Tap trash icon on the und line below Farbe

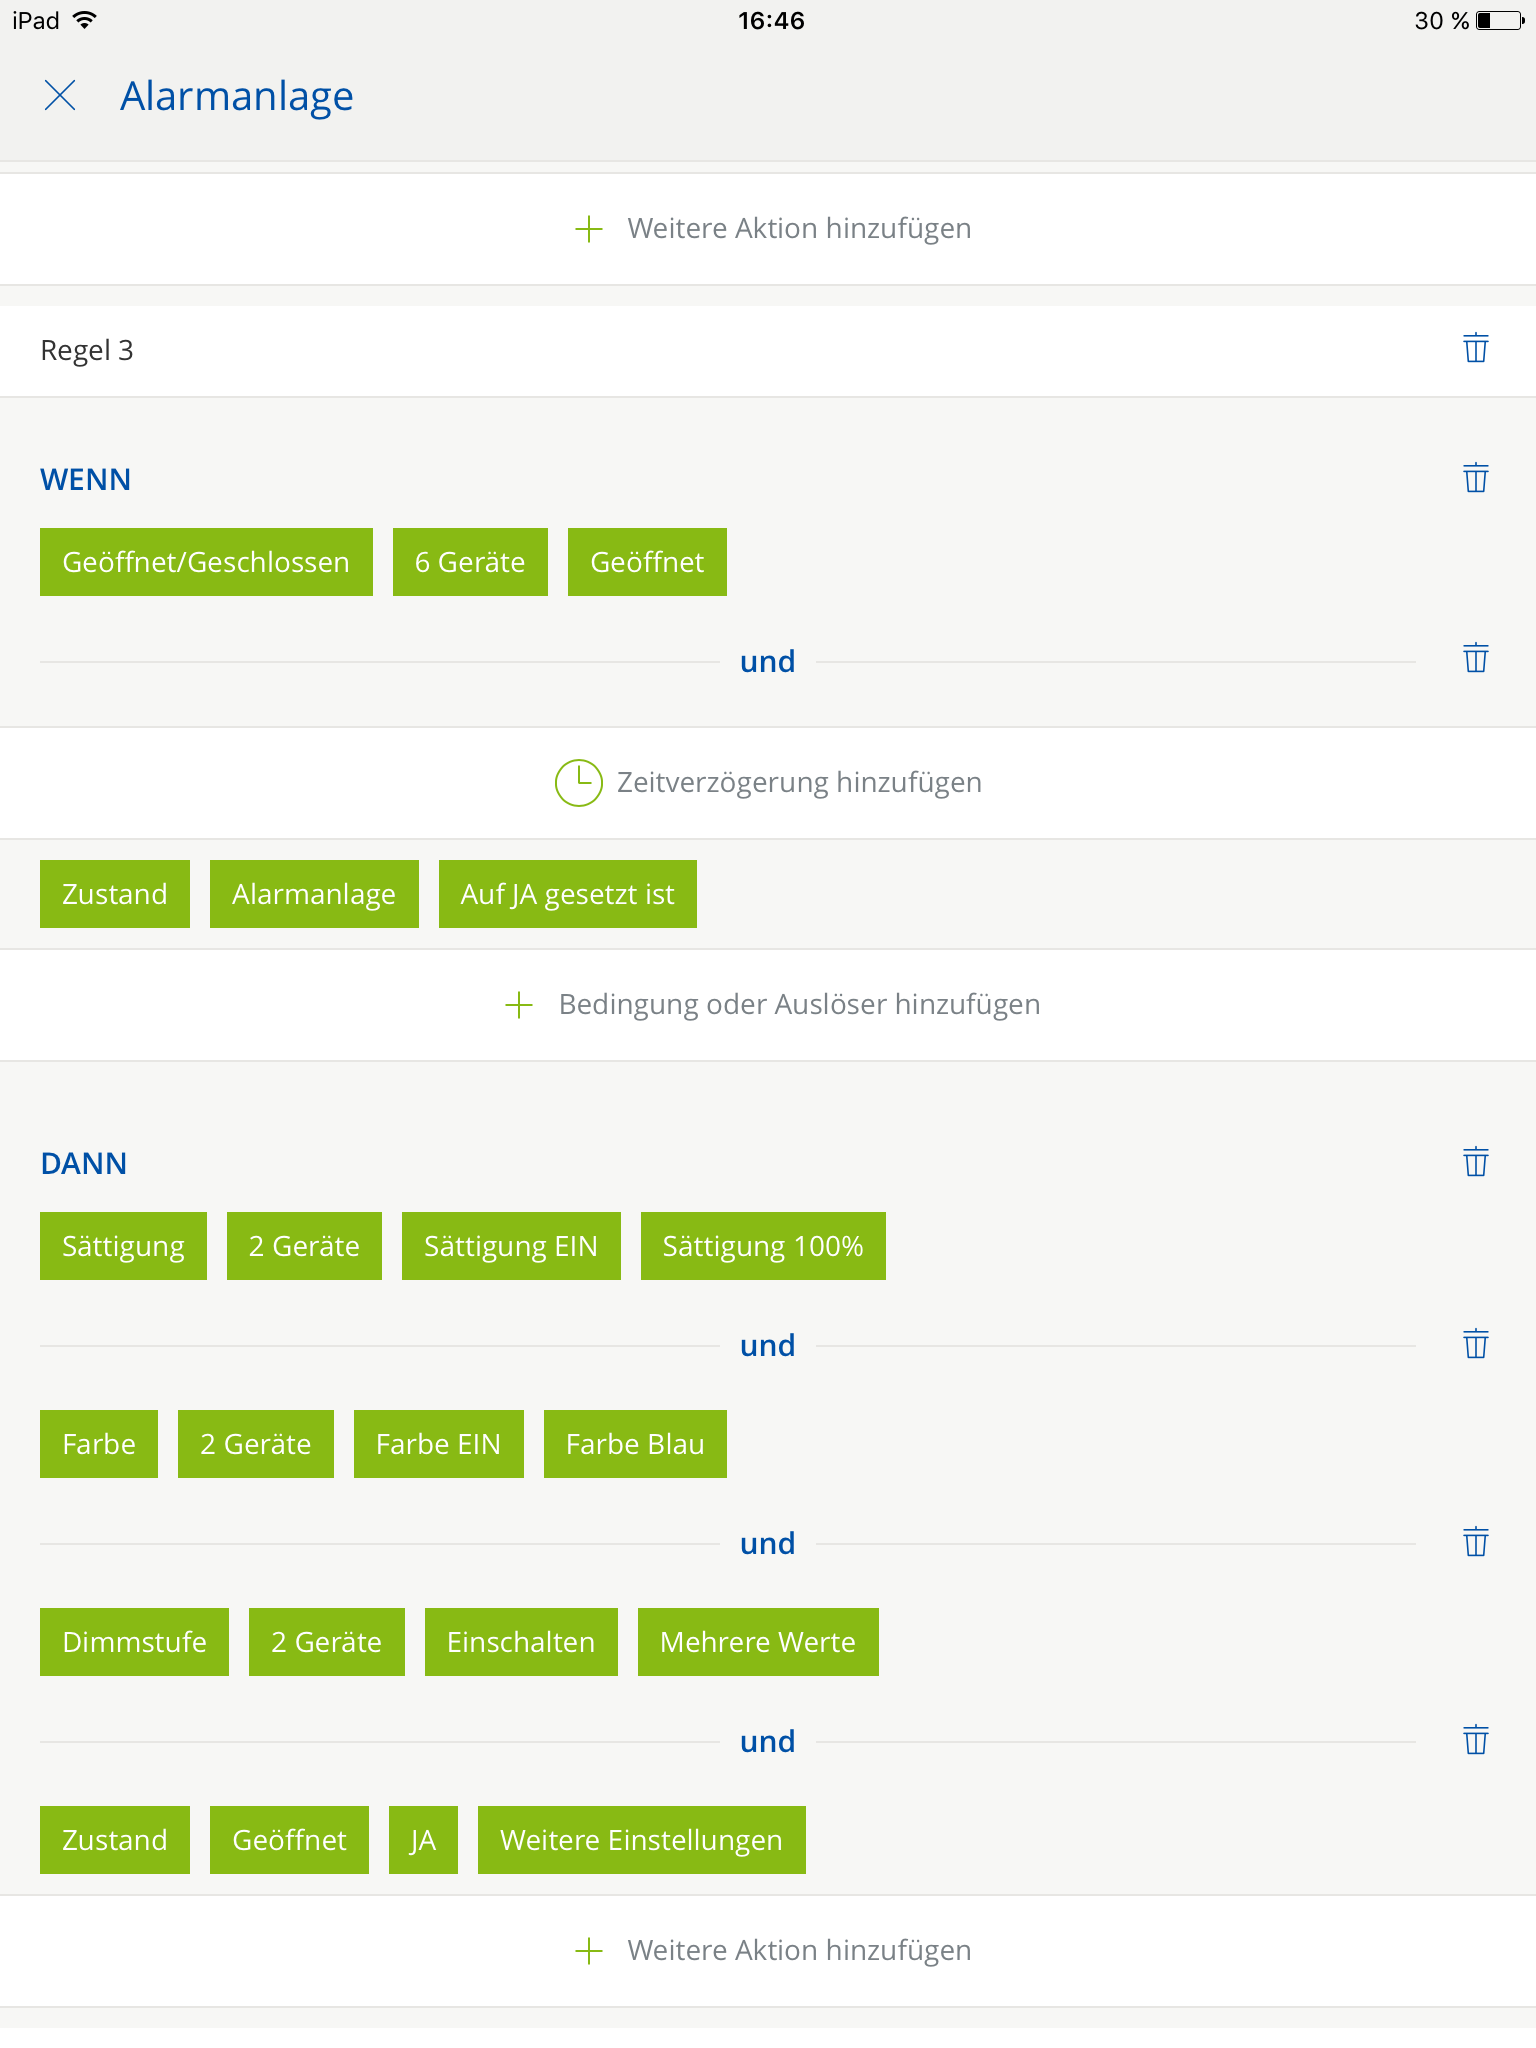[1475, 1543]
